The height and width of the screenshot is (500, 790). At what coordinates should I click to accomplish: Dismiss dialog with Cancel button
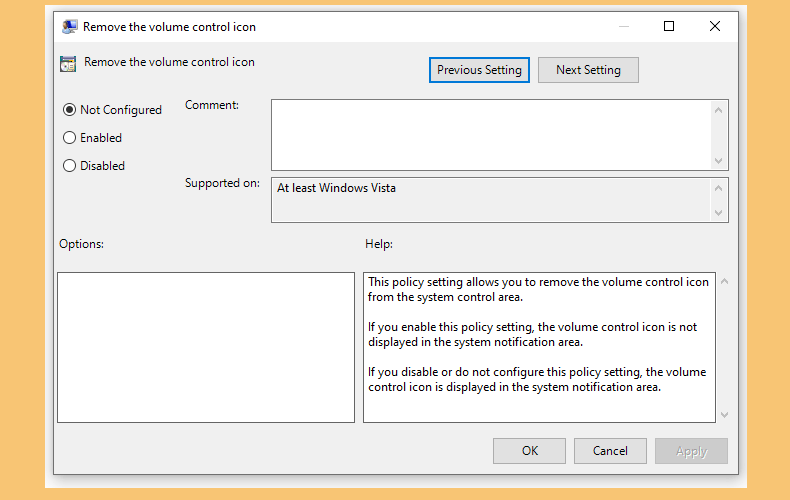coord(610,451)
